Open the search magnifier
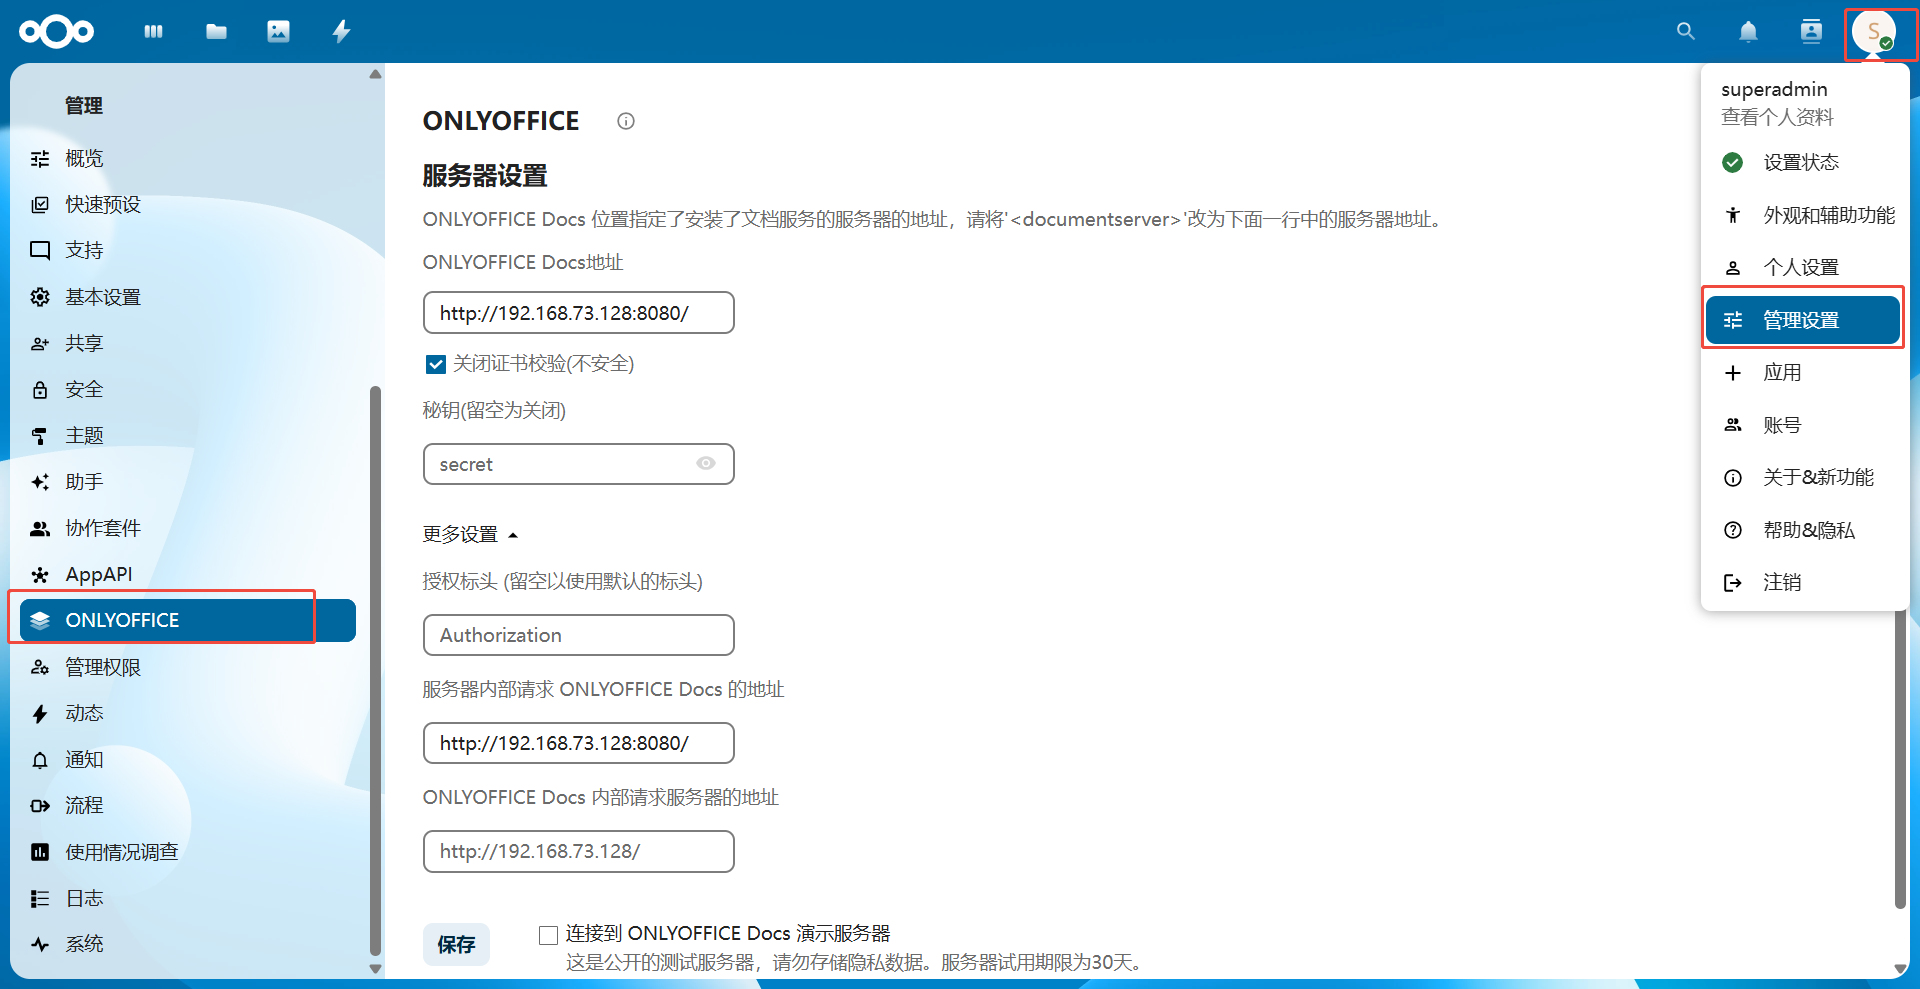1920x989 pixels. pos(1685,31)
